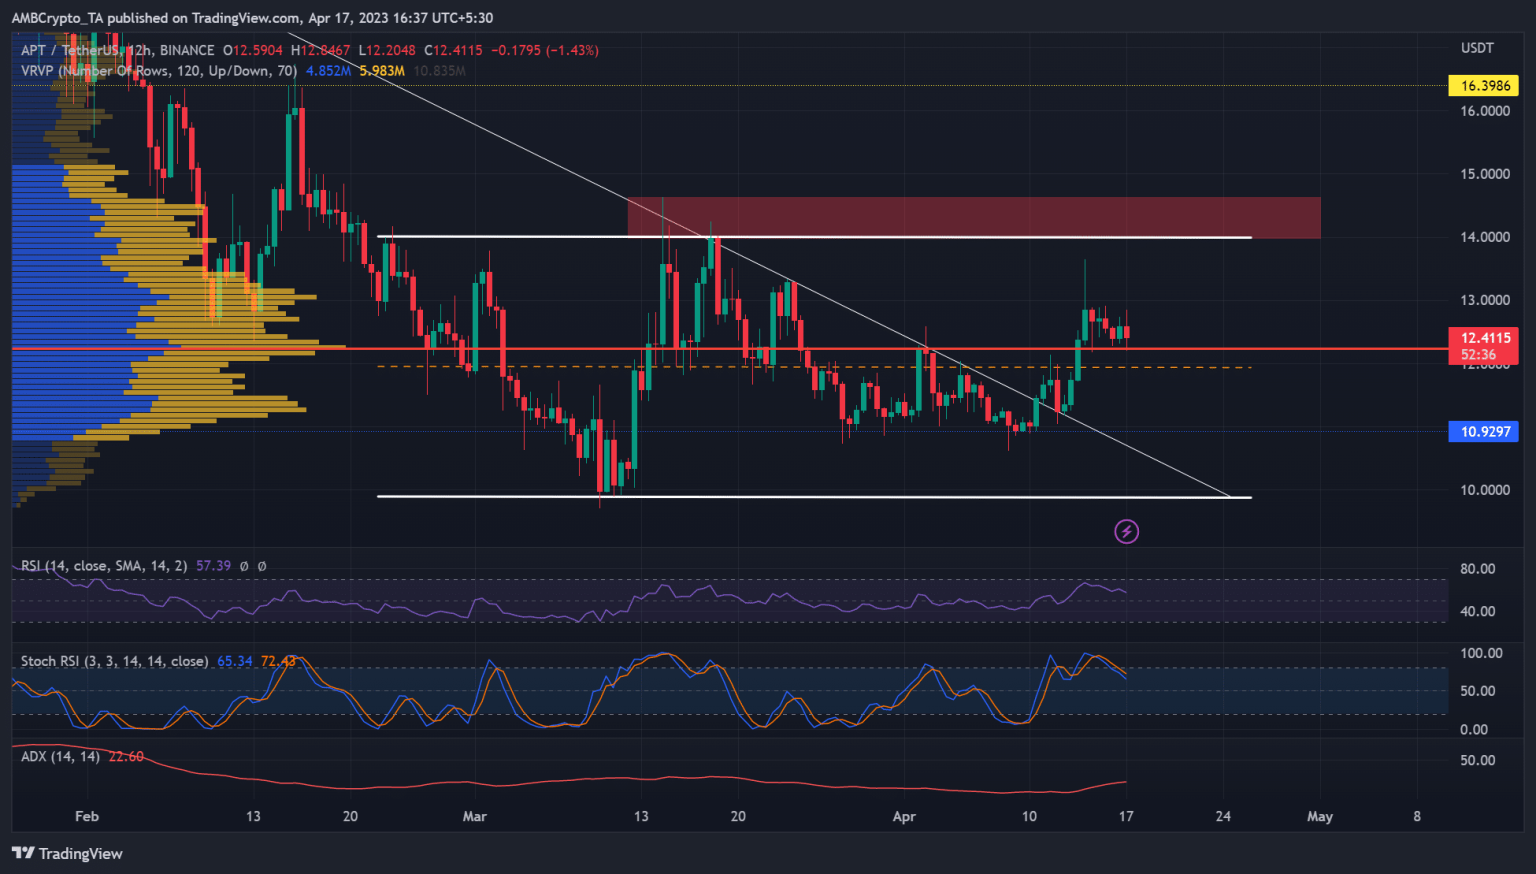The image size is (1536, 874).
Task: Select the second Ø icon in RSI legend
Action: coord(261,566)
